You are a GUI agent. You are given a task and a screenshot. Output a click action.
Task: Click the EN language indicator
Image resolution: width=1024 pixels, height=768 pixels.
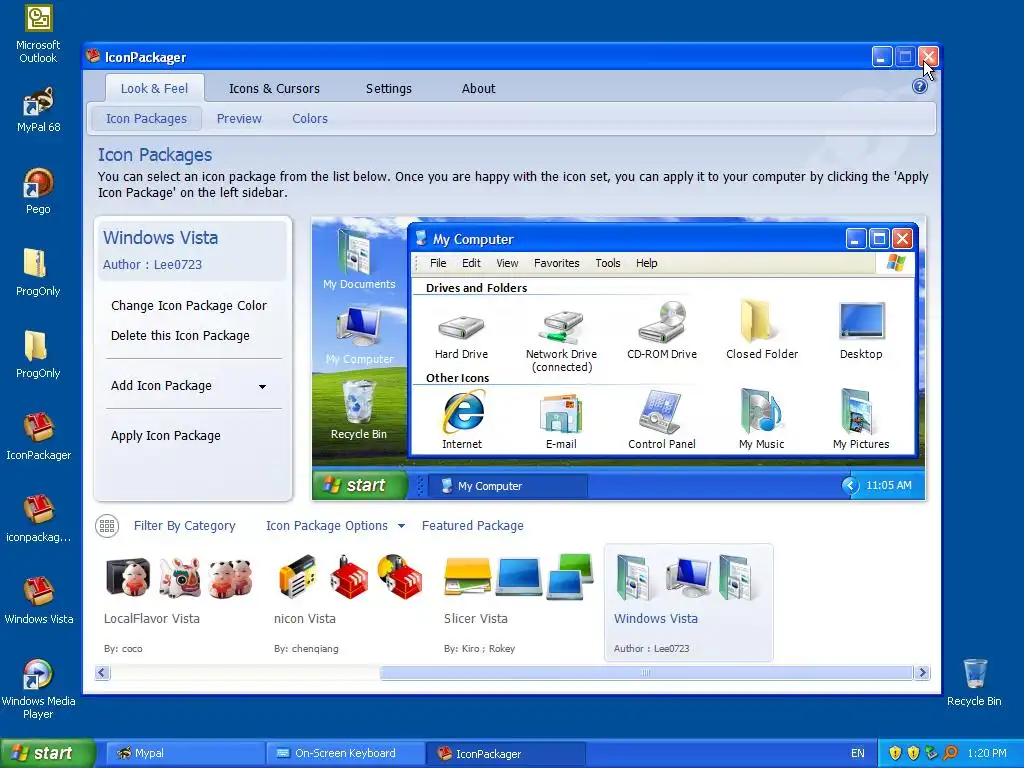[x=857, y=753]
